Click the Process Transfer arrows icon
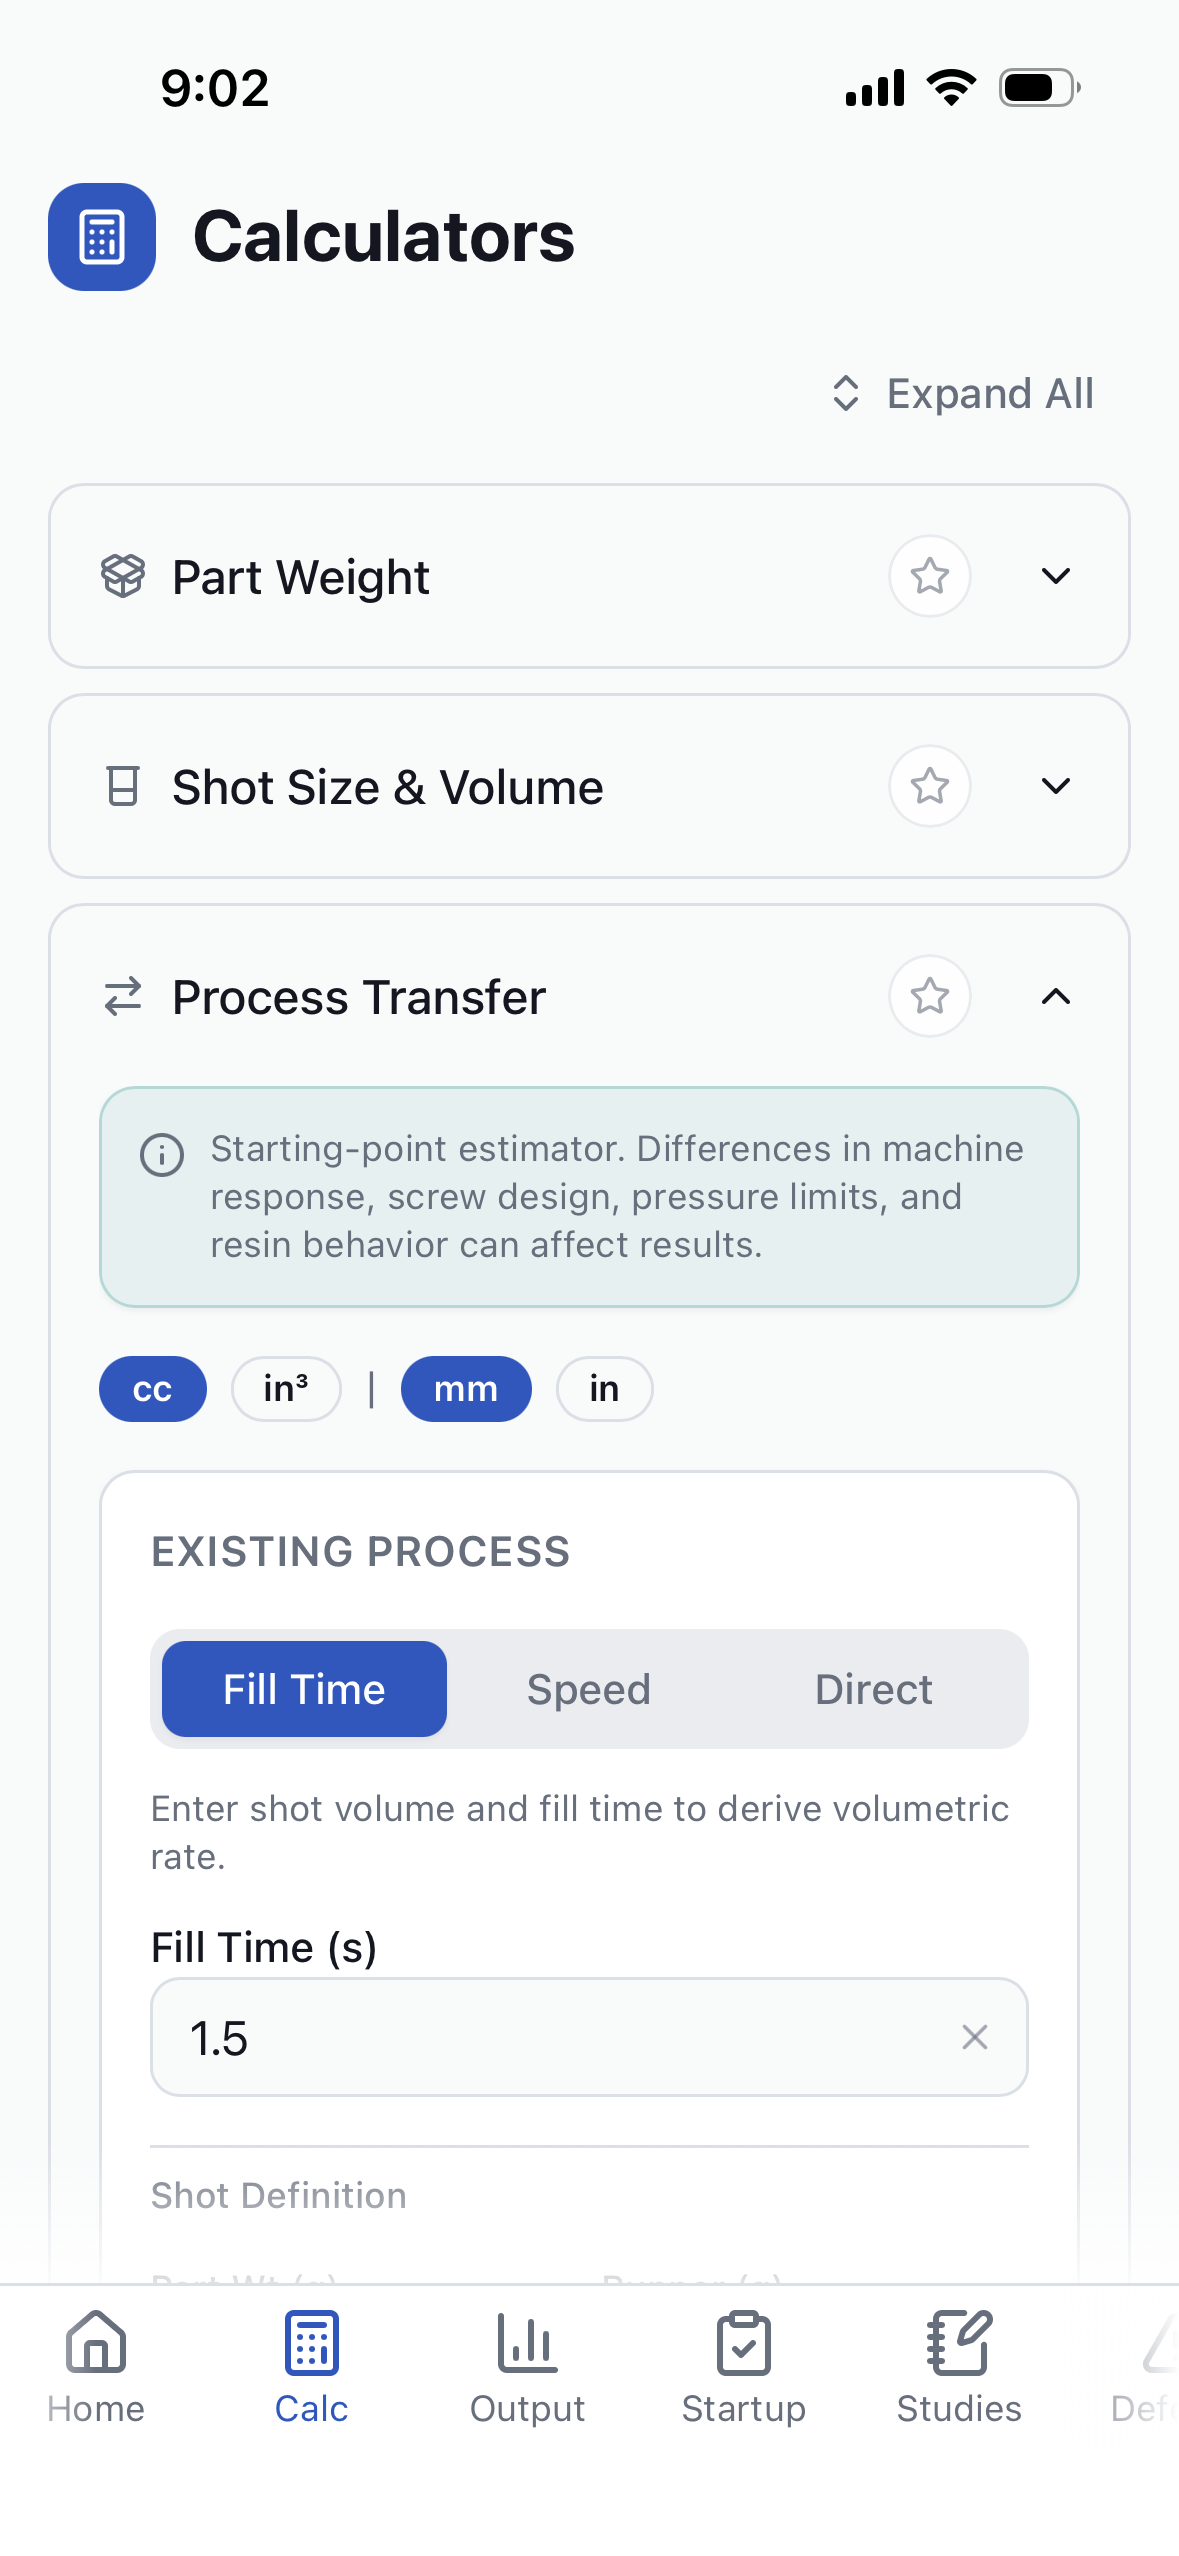Viewport: 1179px width, 2556px height. coord(122,996)
